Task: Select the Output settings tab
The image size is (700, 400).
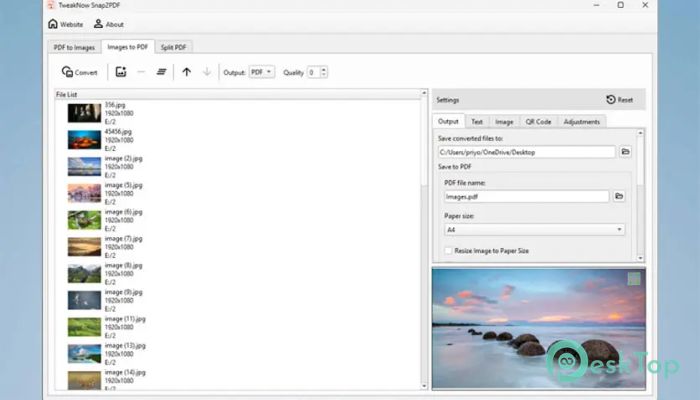Action: [448, 121]
